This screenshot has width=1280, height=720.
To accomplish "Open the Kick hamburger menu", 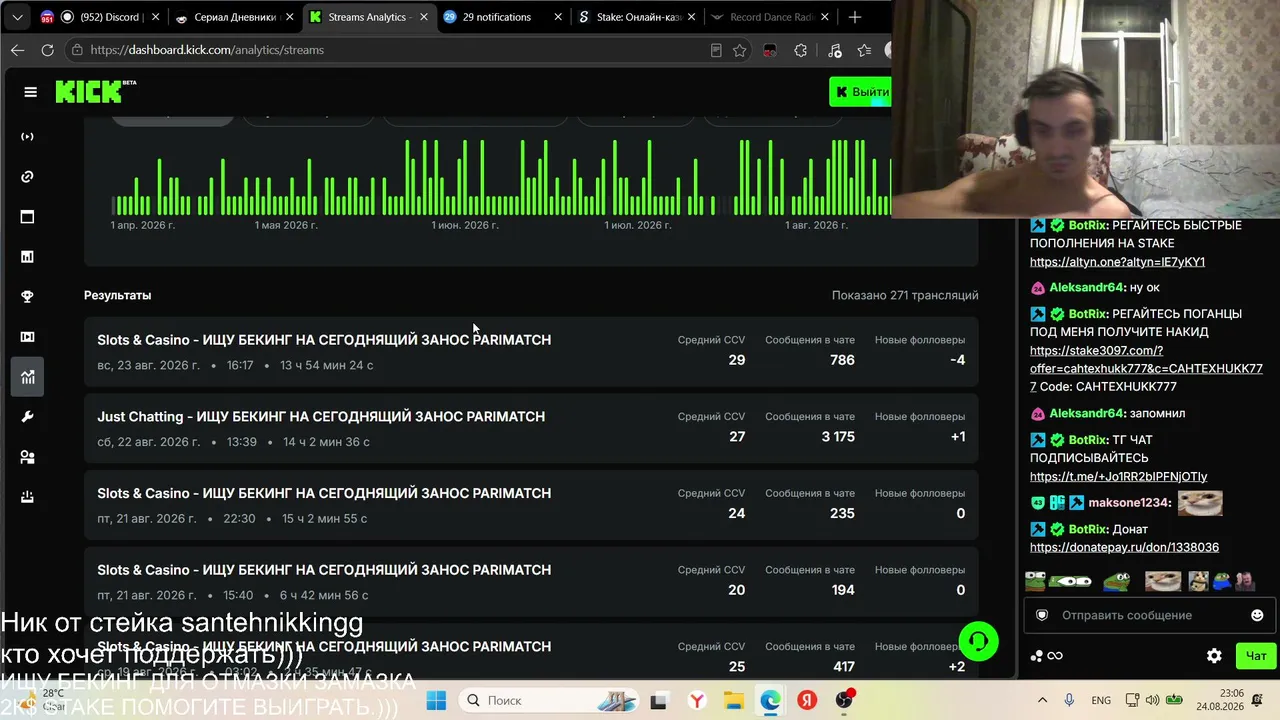I will coord(31,92).
